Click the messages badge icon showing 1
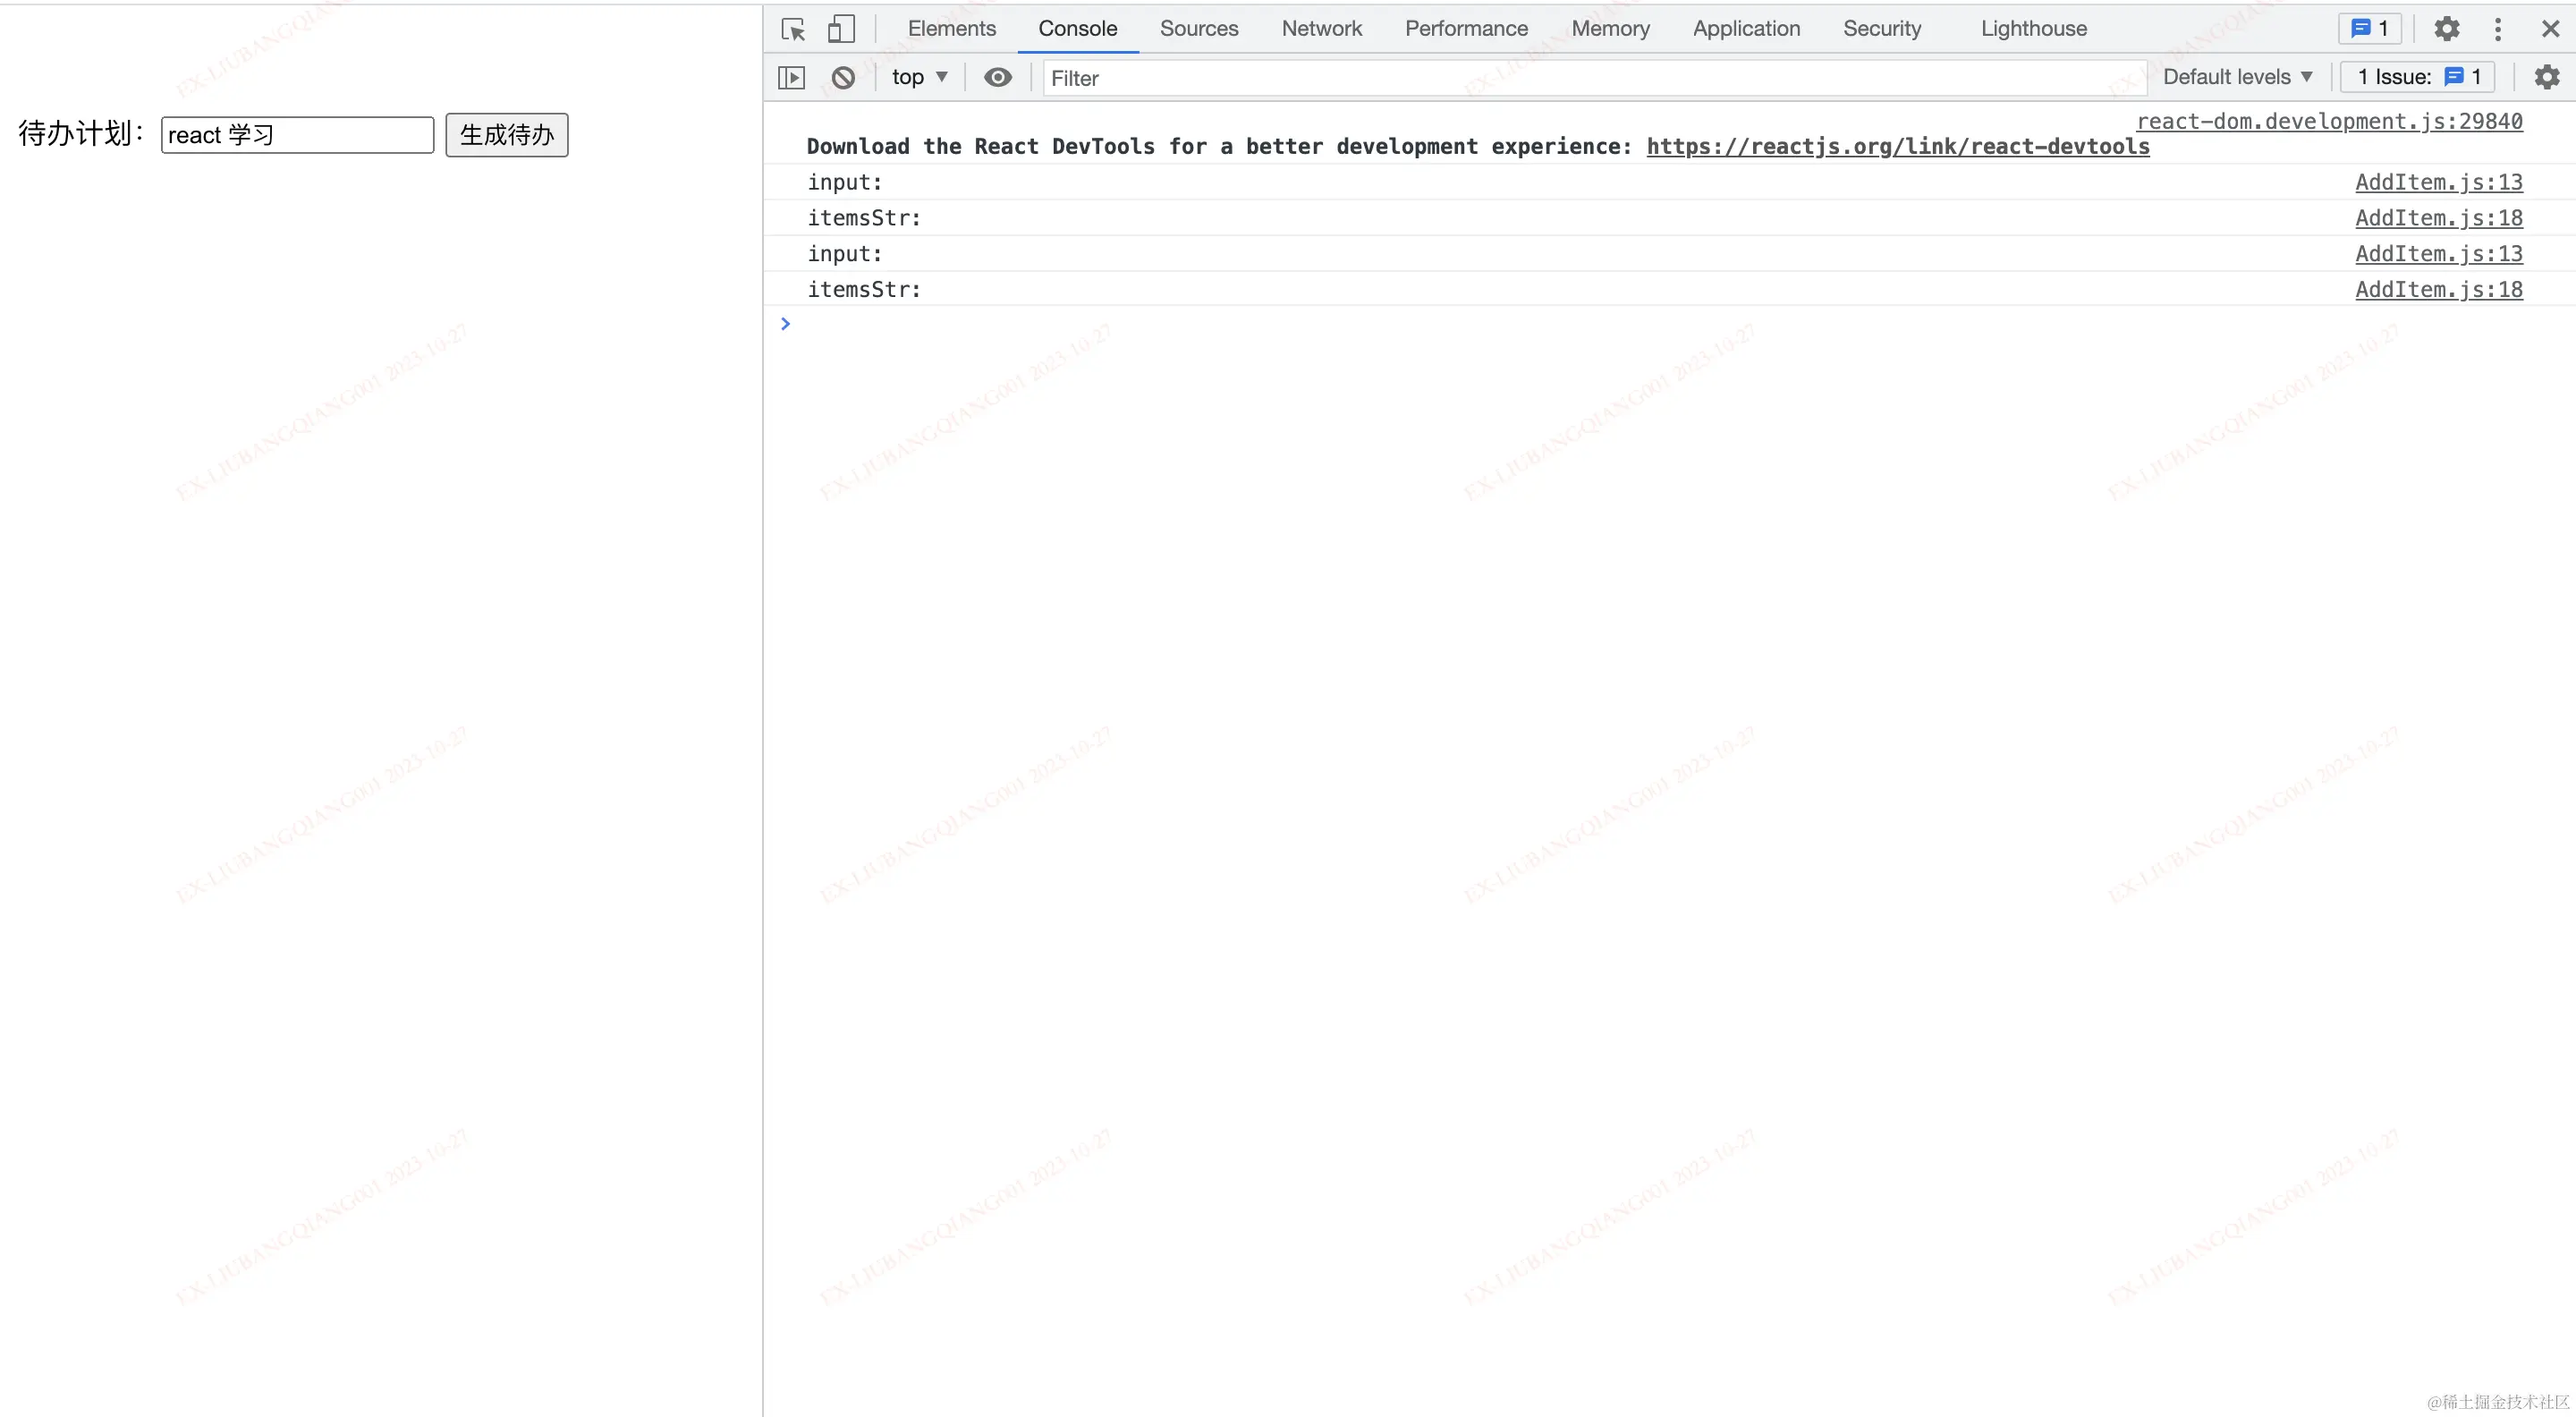This screenshot has width=2576, height=1417. [x=2369, y=29]
